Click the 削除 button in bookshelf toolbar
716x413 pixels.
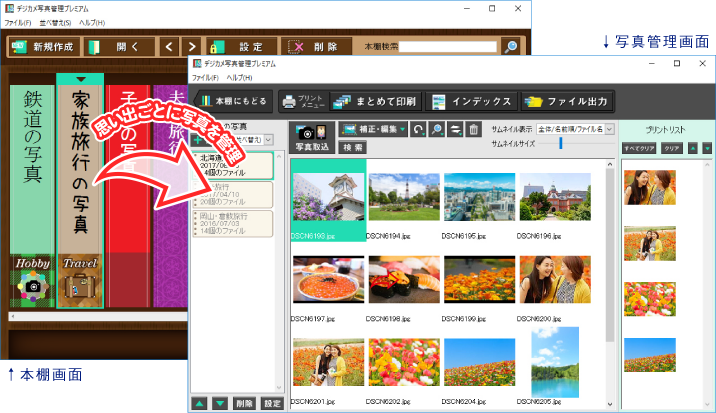(316, 47)
